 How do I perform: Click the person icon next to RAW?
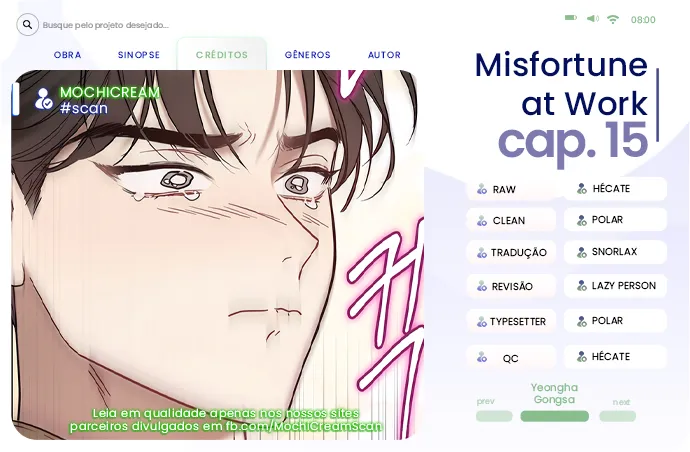(x=482, y=189)
